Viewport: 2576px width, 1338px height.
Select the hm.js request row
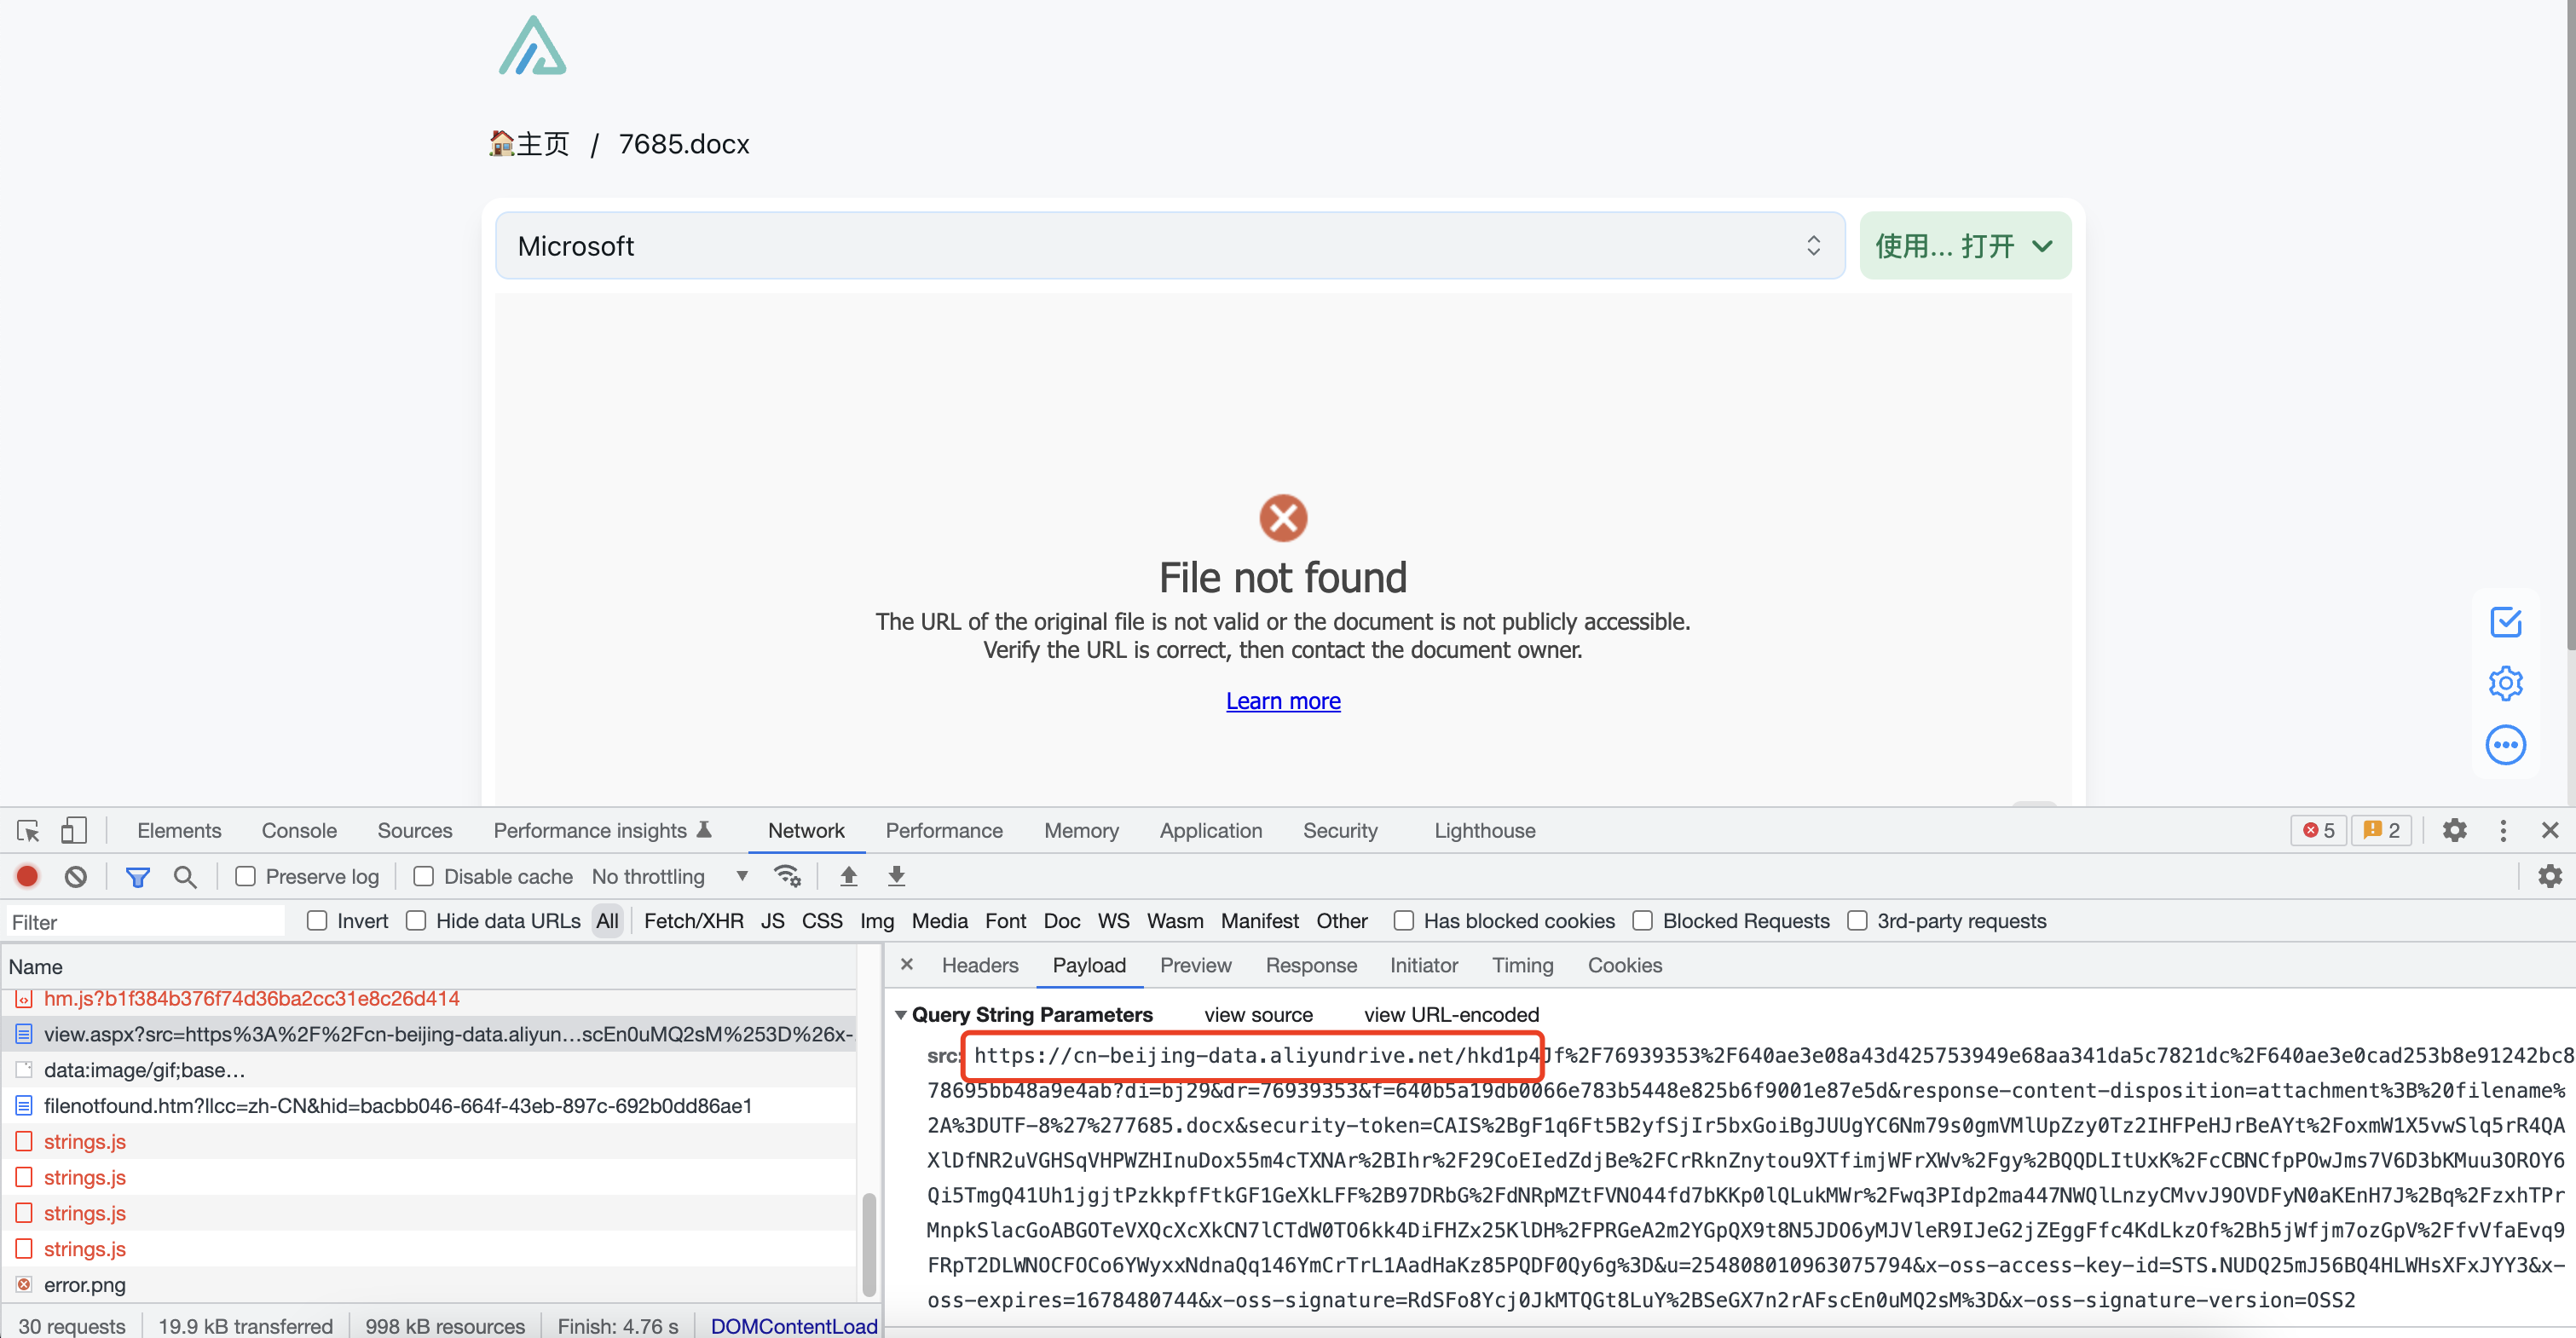430,998
